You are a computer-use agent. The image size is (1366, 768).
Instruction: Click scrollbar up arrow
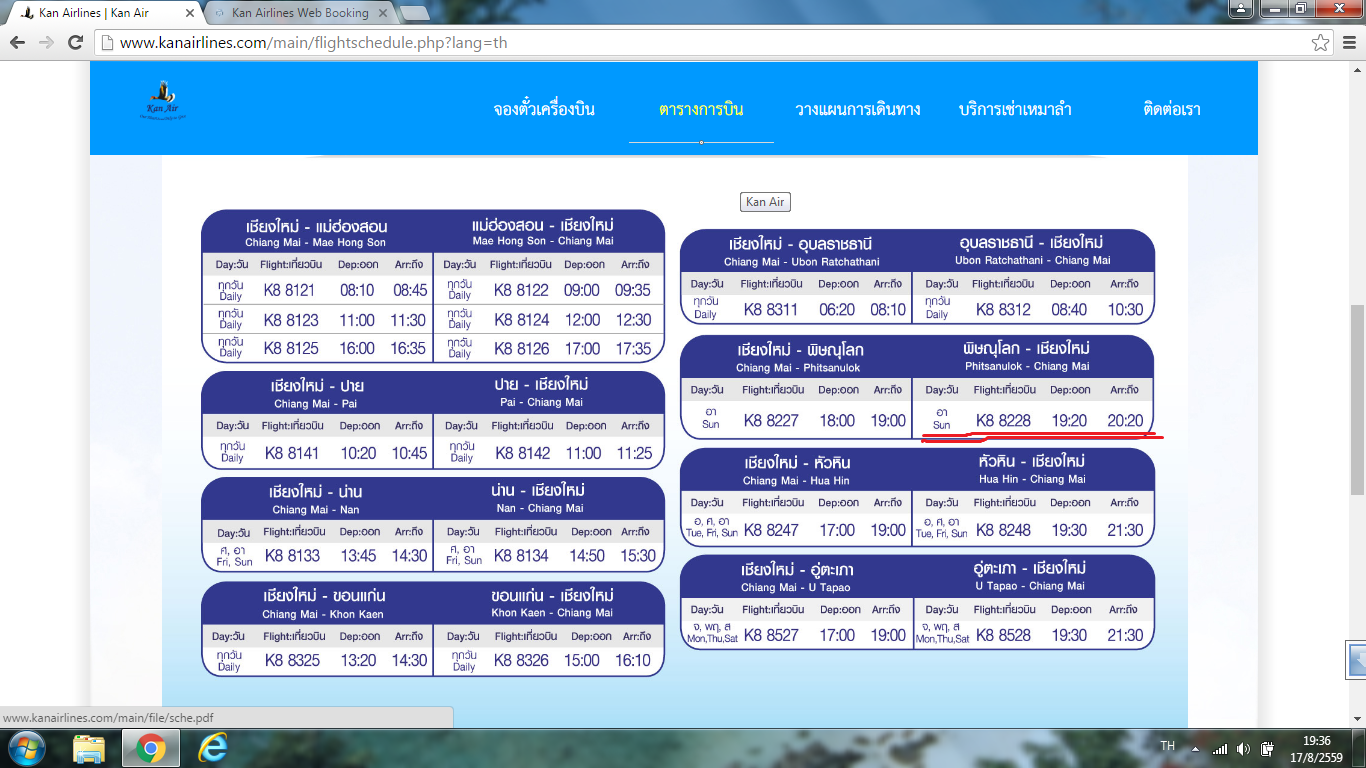pos(1357,70)
